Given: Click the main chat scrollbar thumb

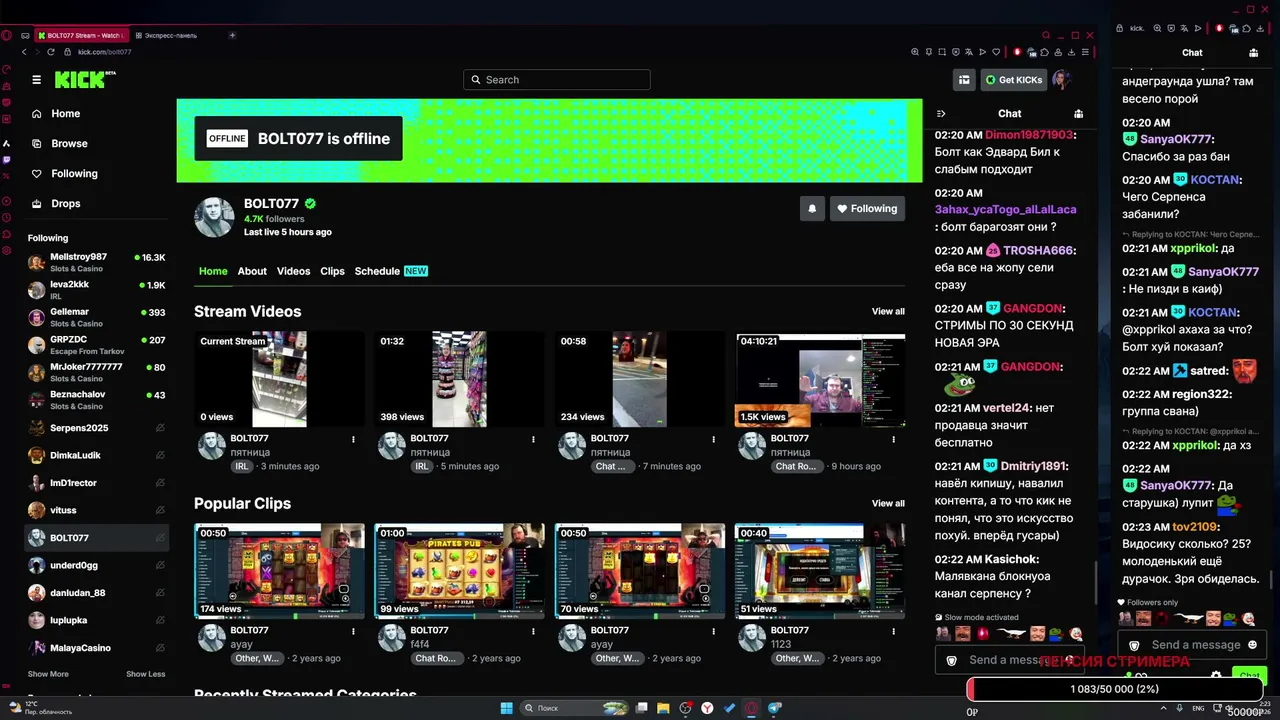Looking at the screenshot, I should (1097, 582).
